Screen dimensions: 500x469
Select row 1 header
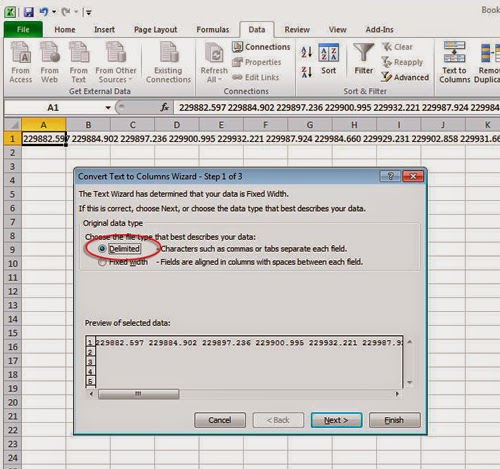[x=13, y=138]
